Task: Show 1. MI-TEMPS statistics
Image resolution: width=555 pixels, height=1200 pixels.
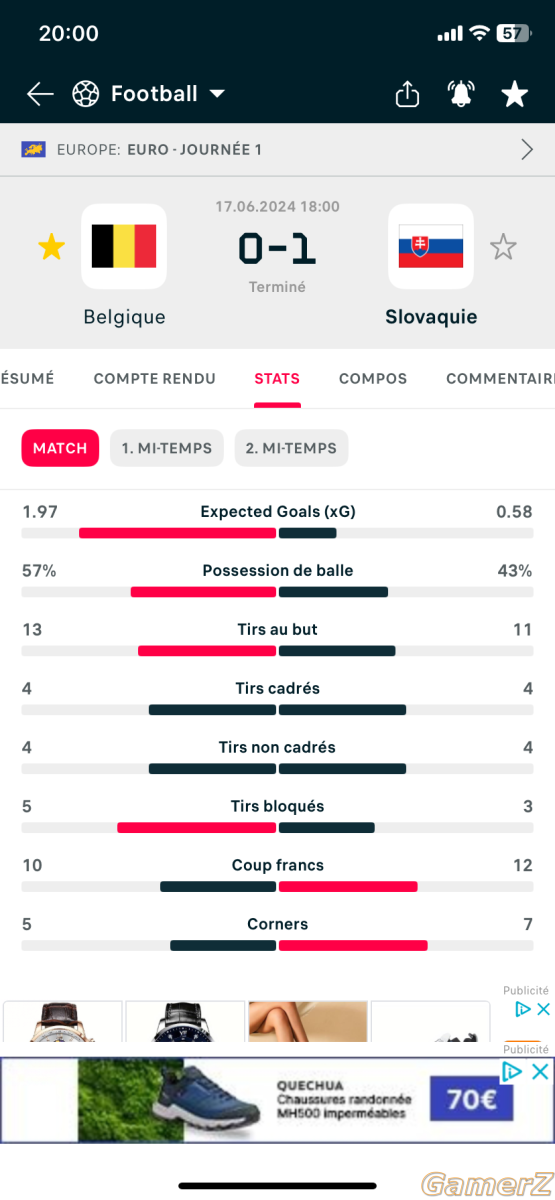Action: coord(167,448)
